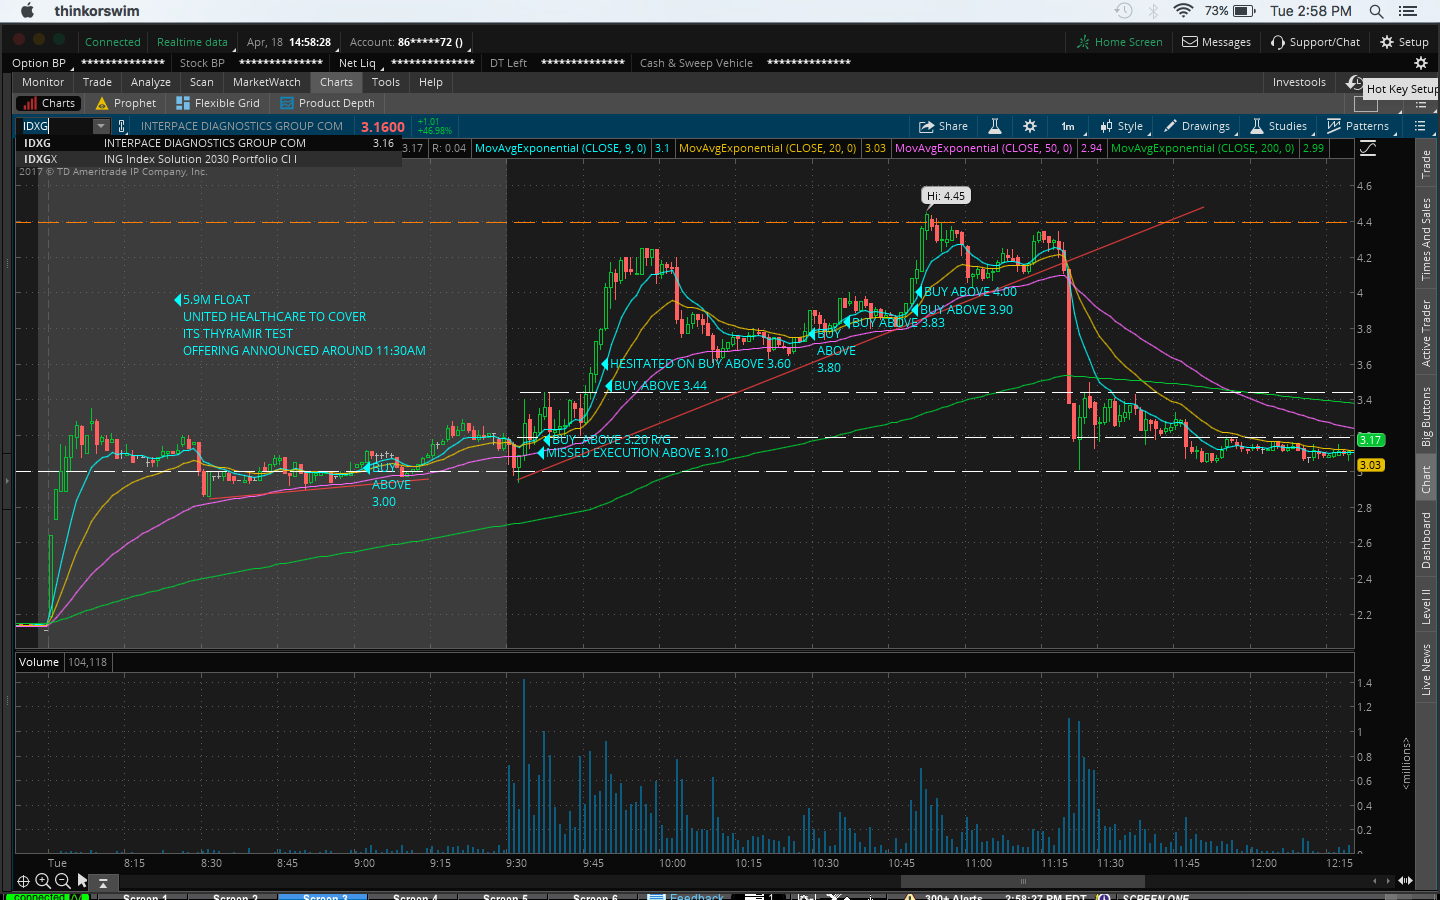
Task: Toggle the Times And Sales side panel
Action: pos(1426,238)
